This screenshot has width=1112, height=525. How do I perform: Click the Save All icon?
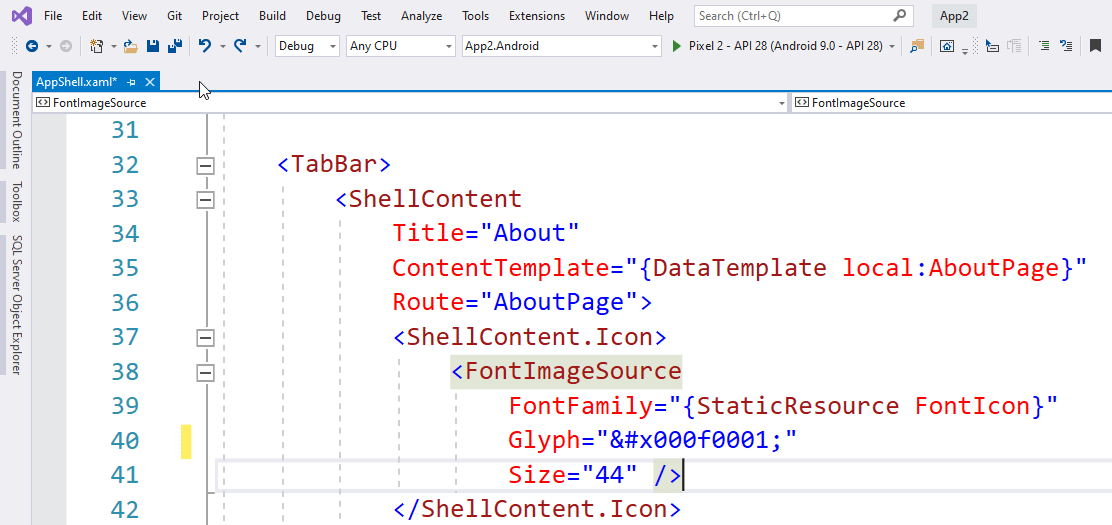tap(174, 46)
